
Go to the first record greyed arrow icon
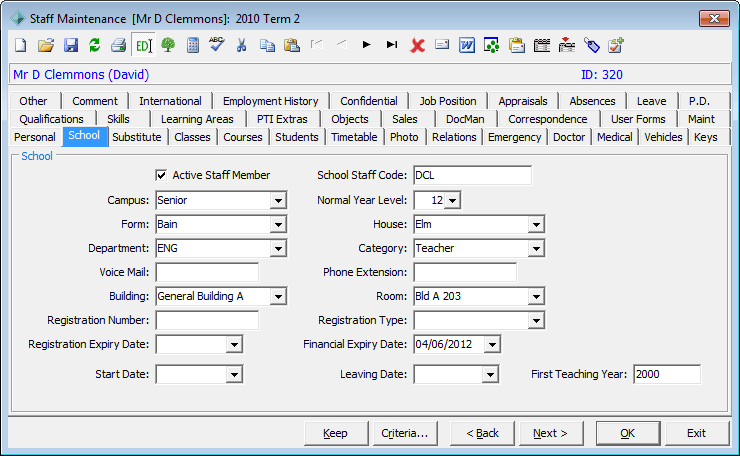coord(317,45)
